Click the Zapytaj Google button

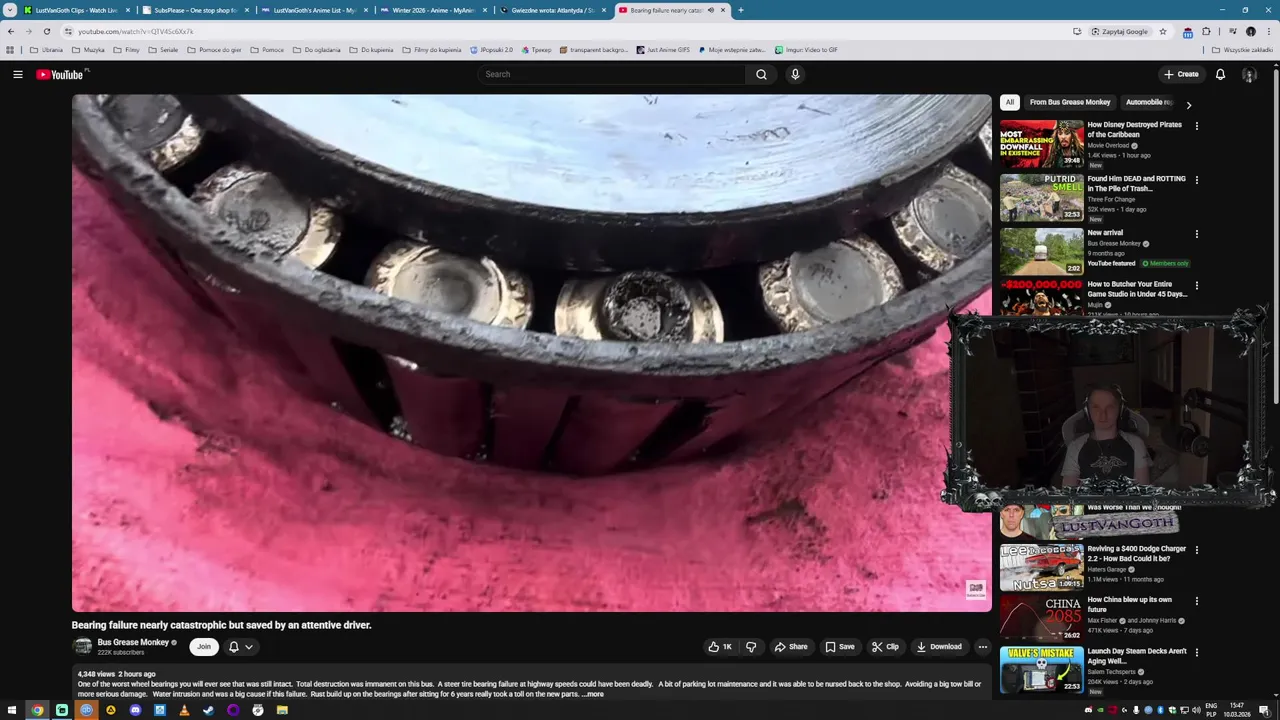coord(1120,31)
